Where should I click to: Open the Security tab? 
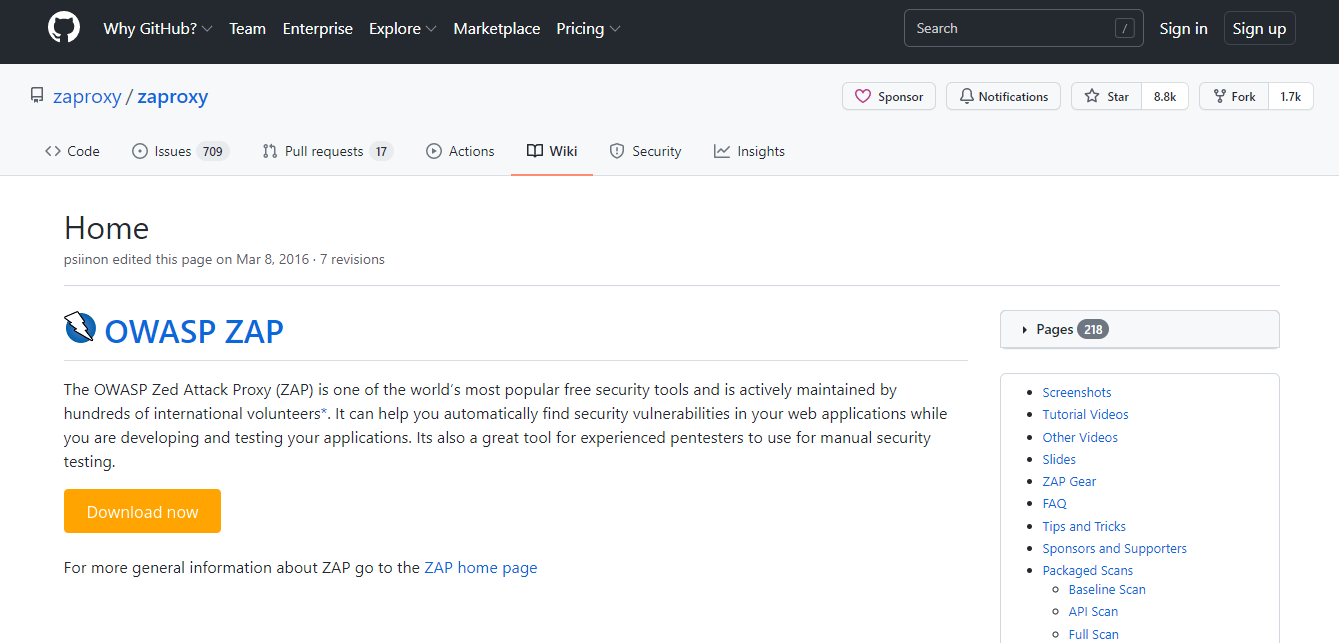click(645, 151)
